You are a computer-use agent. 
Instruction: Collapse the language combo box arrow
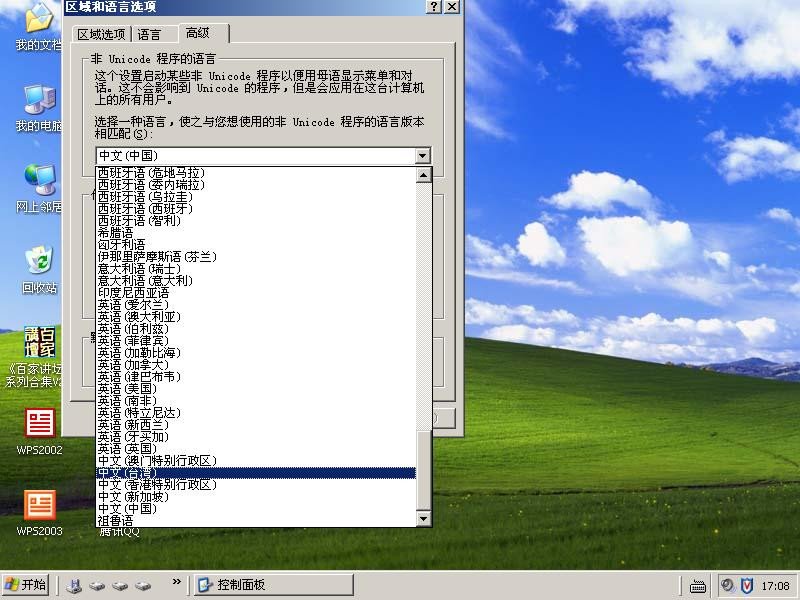tap(422, 155)
